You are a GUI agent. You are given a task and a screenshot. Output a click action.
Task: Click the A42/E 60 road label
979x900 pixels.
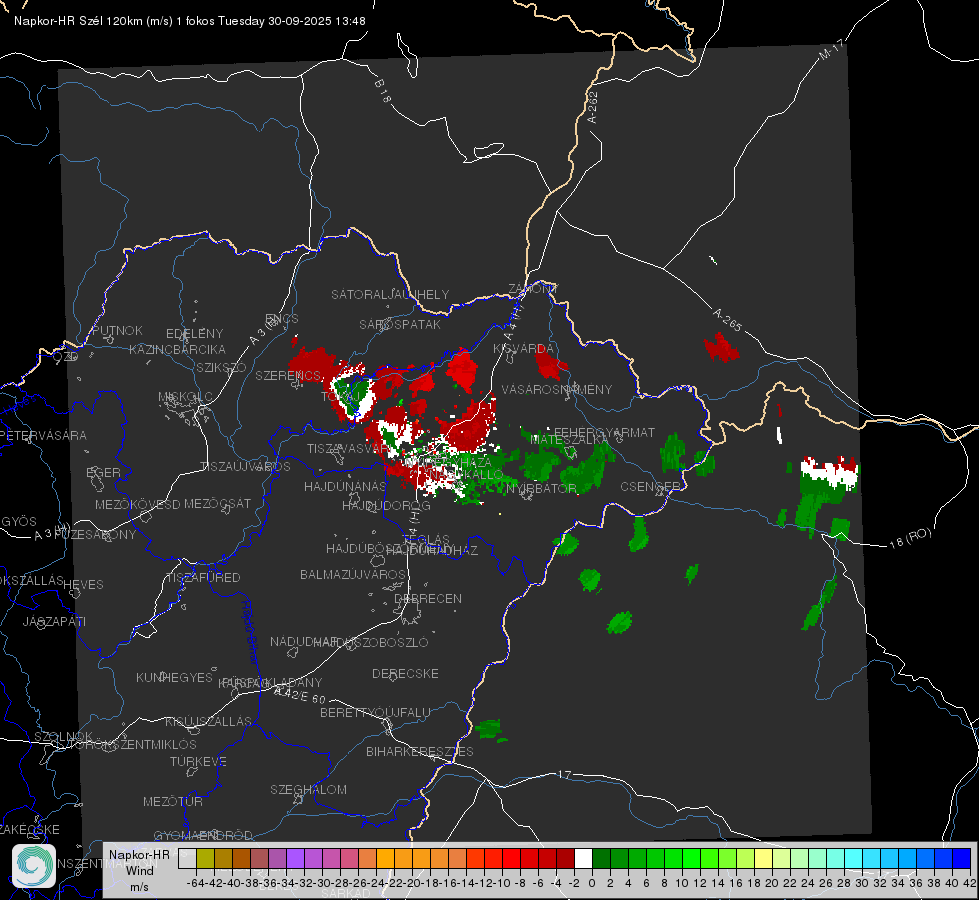(x=300, y=695)
